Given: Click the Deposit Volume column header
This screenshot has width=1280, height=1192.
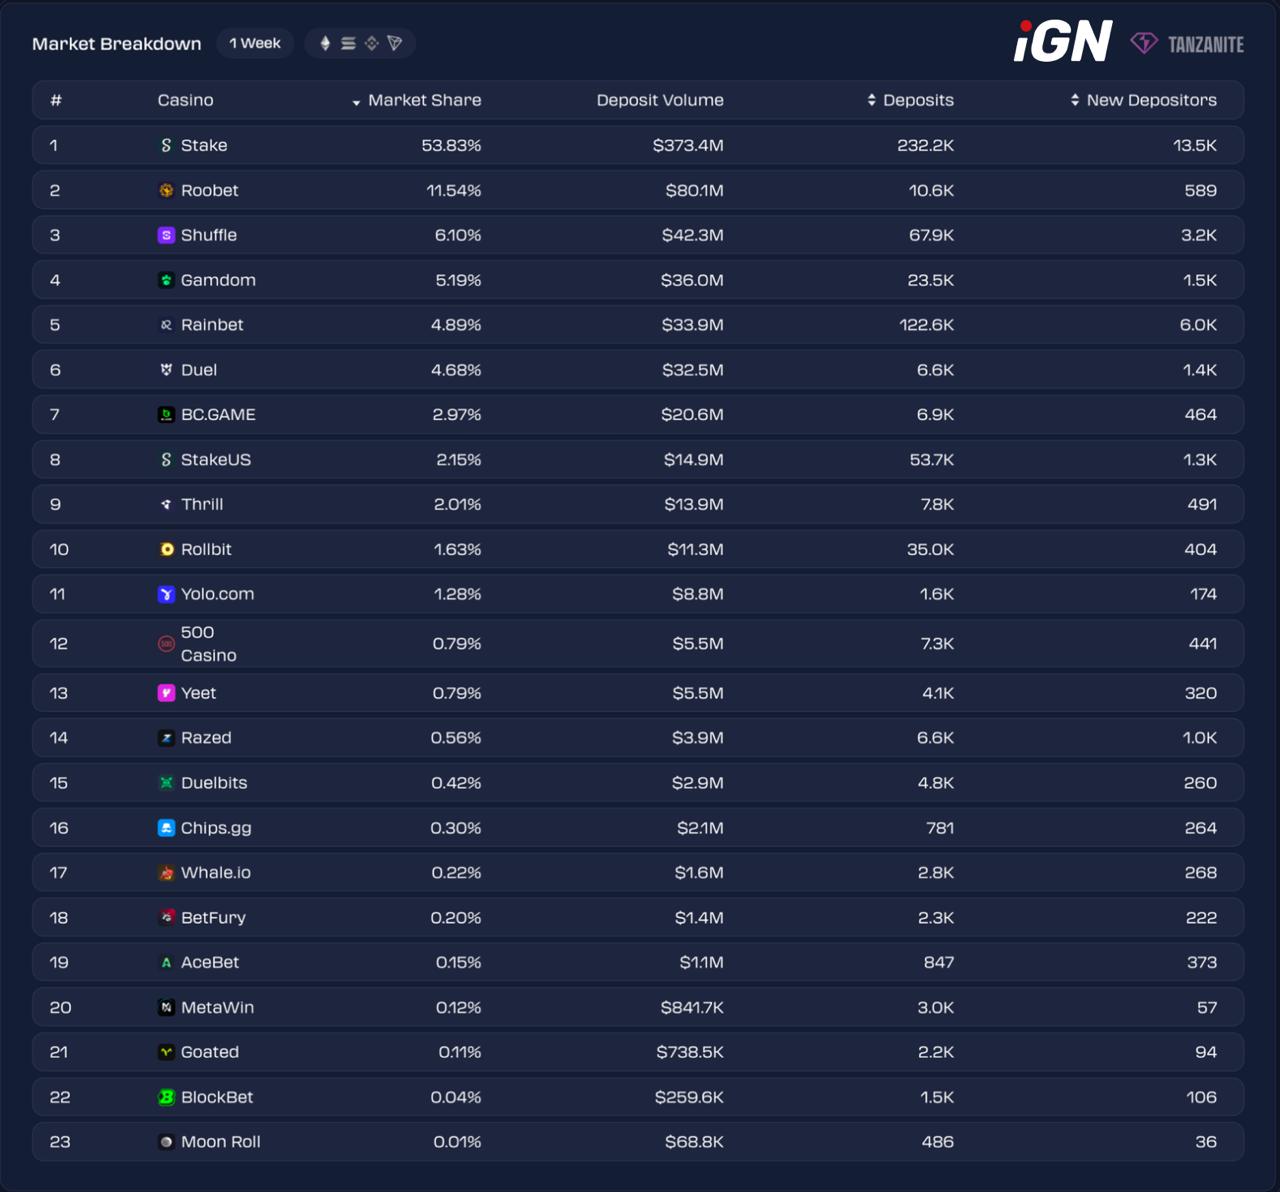Looking at the screenshot, I should pos(660,100).
